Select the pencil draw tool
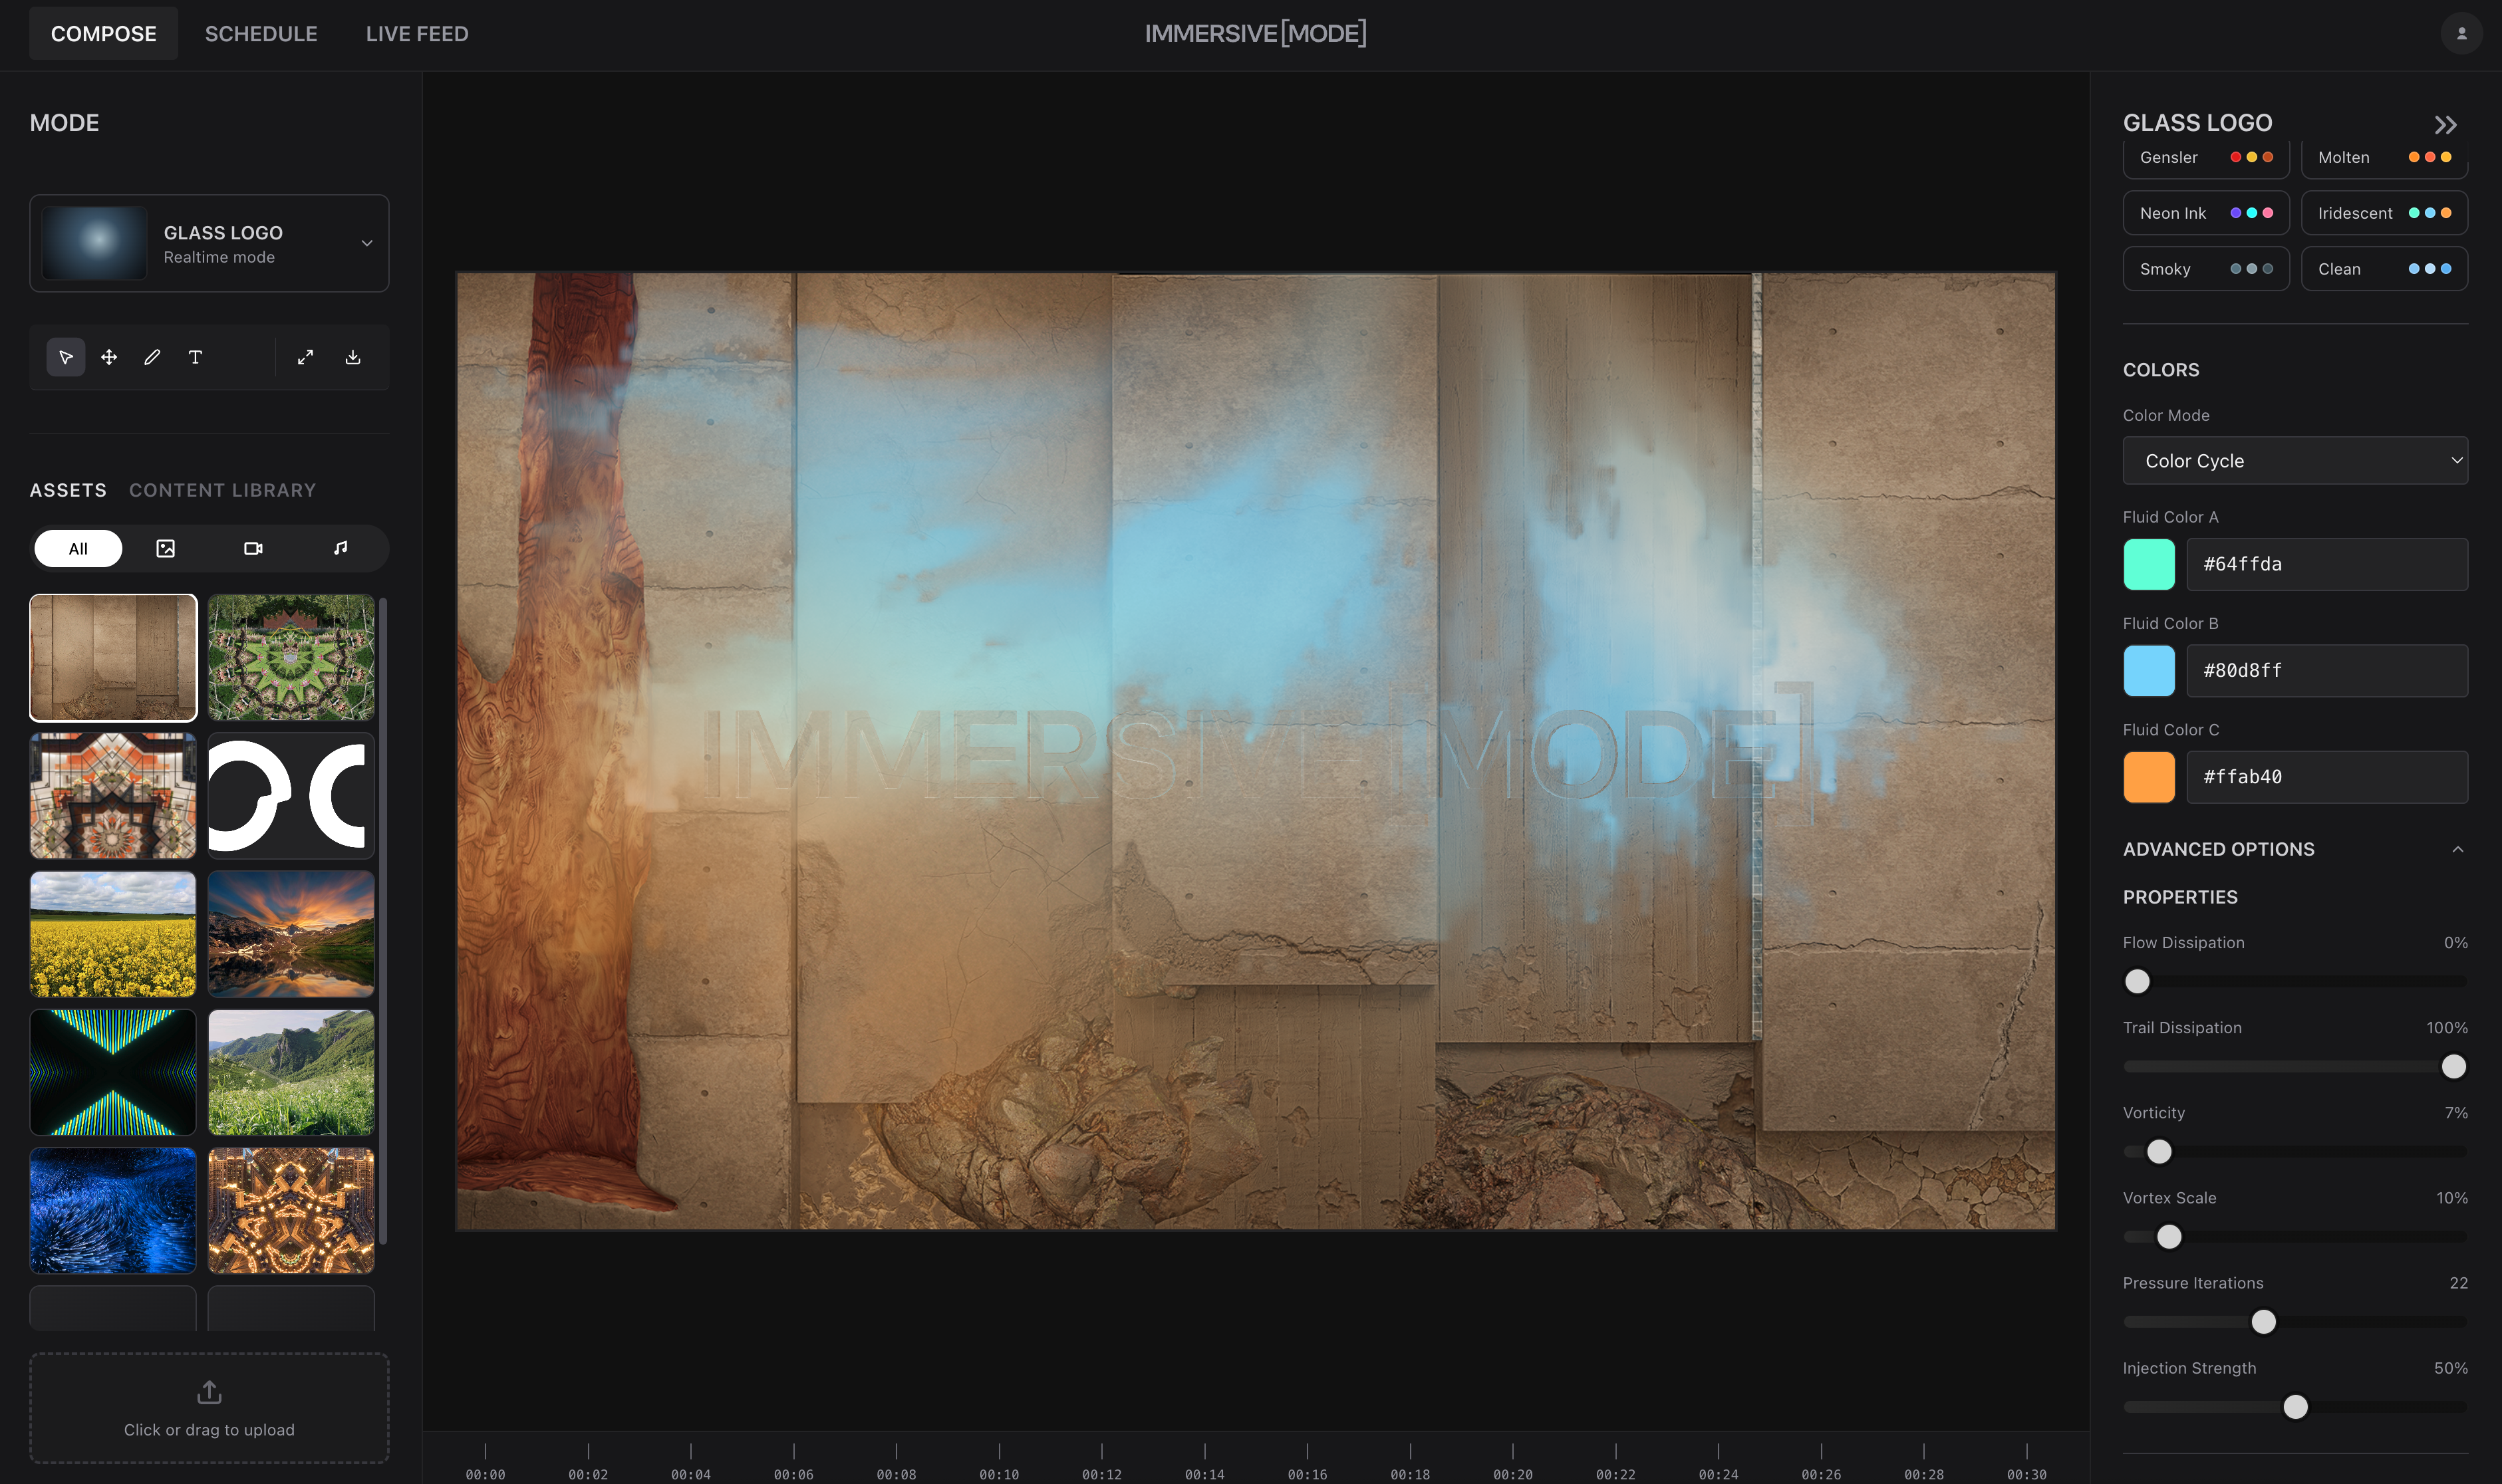The image size is (2502, 1484). pyautogui.click(x=152, y=357)
